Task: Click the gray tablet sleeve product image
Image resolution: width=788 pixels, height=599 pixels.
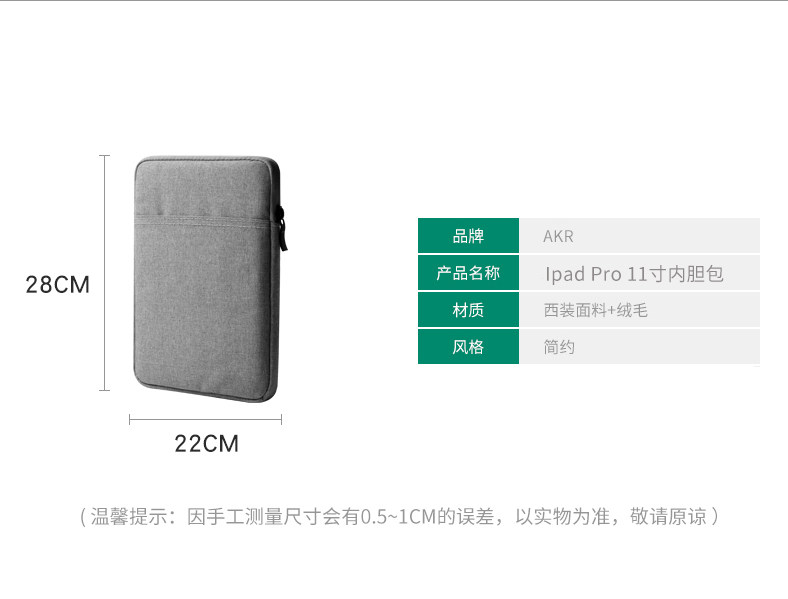Action: [x=210, y=279]
